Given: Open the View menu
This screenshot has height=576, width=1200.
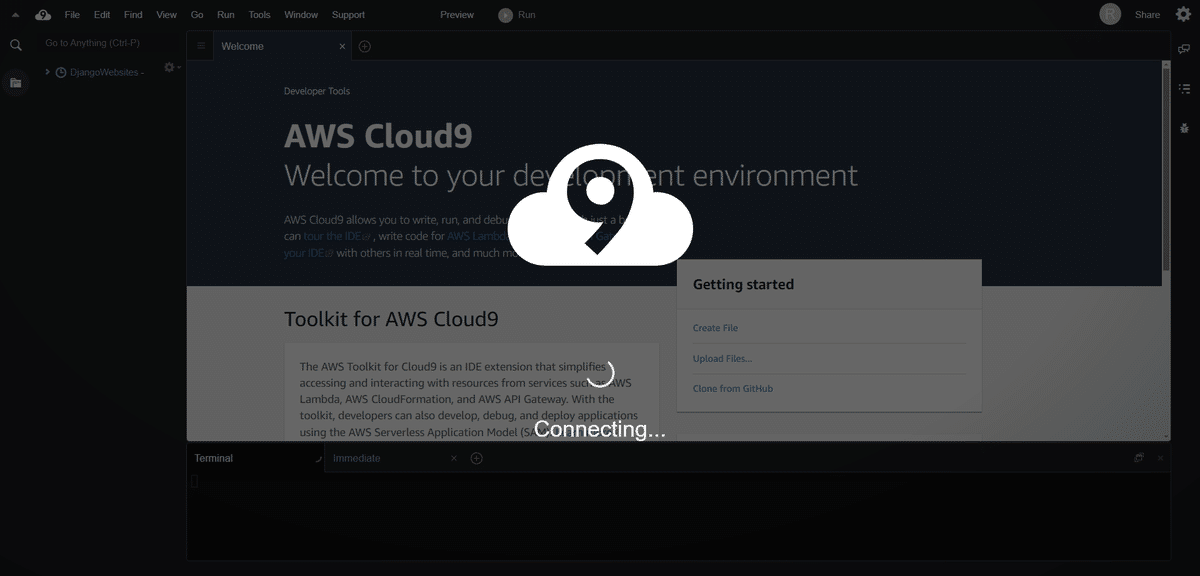Looking at the screenshot, I should [x=167, y=15].
